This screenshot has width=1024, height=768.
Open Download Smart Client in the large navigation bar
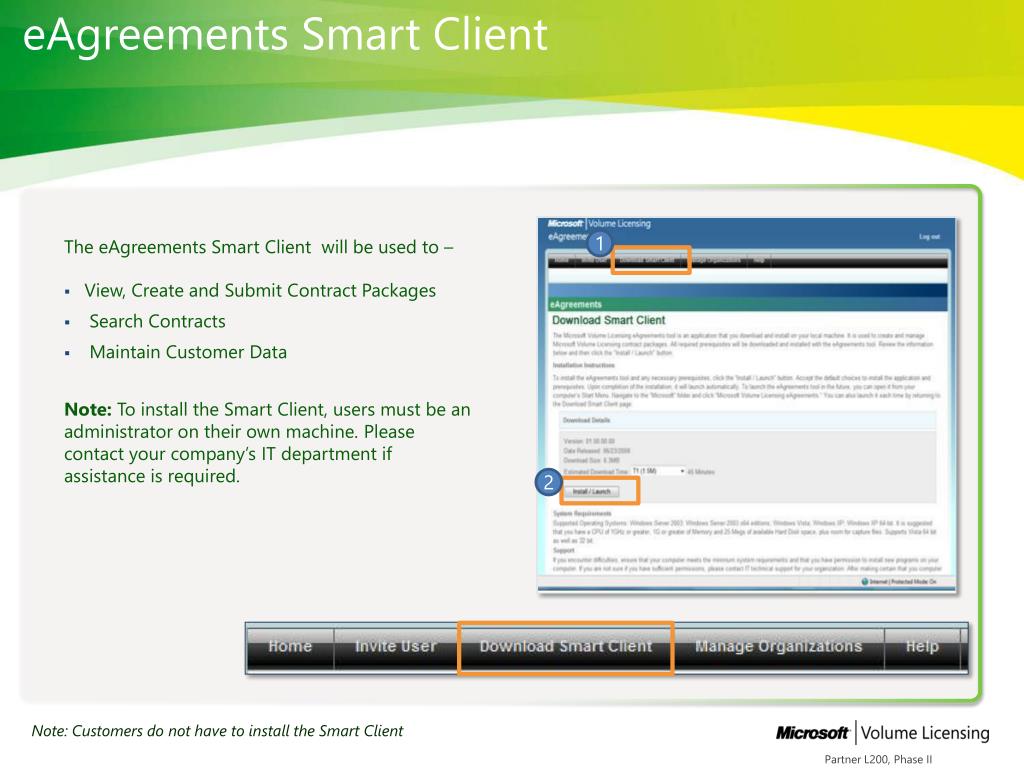point(566,647)
